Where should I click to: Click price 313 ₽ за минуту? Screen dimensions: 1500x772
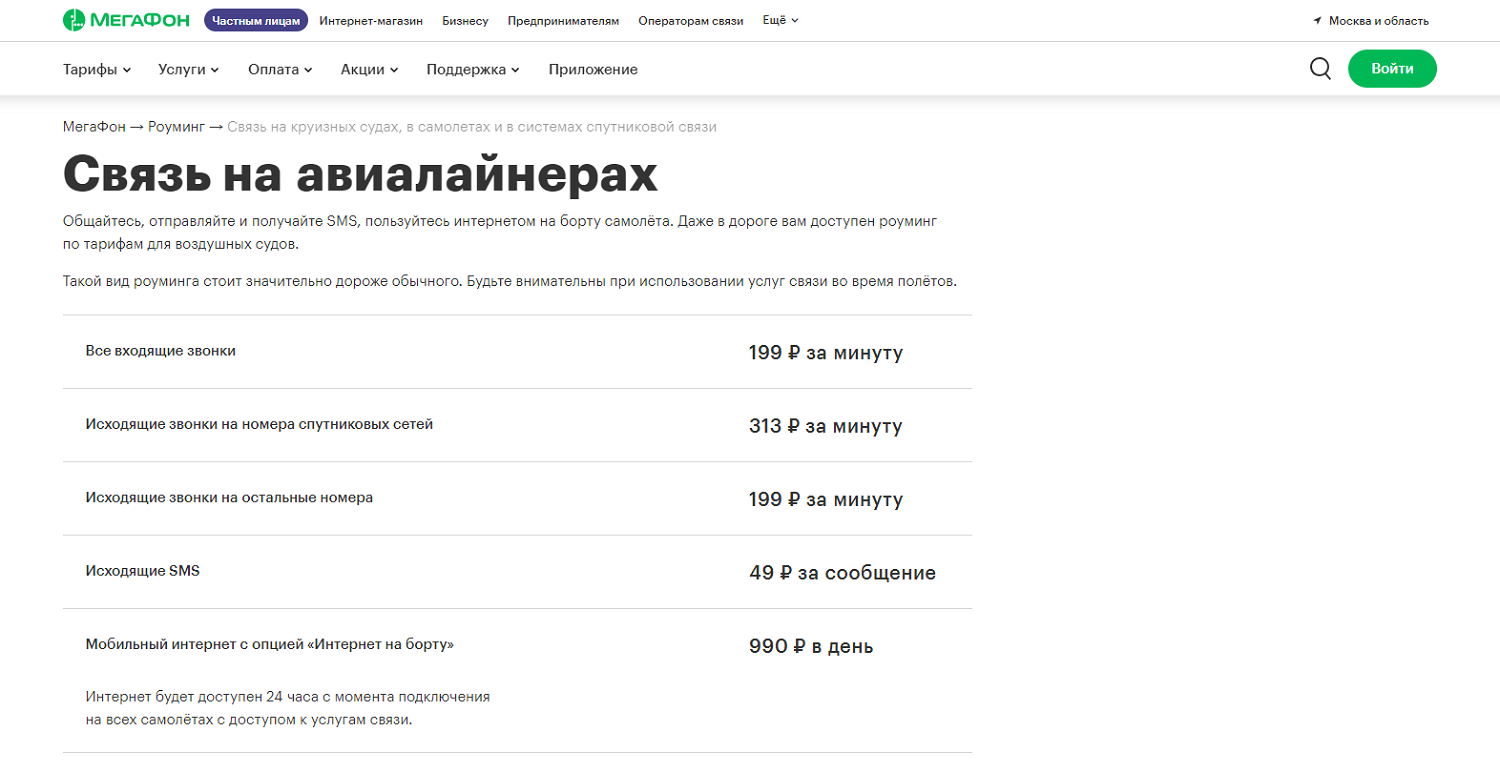825,426
